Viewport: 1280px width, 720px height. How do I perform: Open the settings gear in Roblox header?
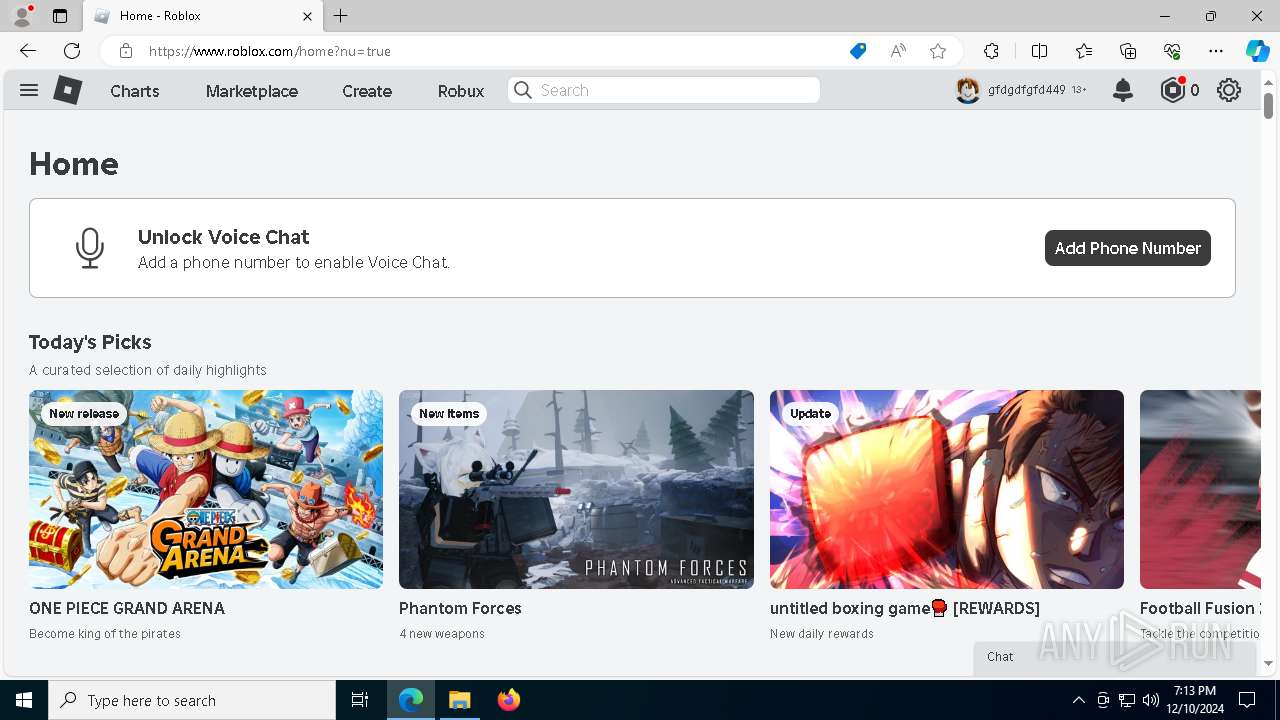[1229, 90]
